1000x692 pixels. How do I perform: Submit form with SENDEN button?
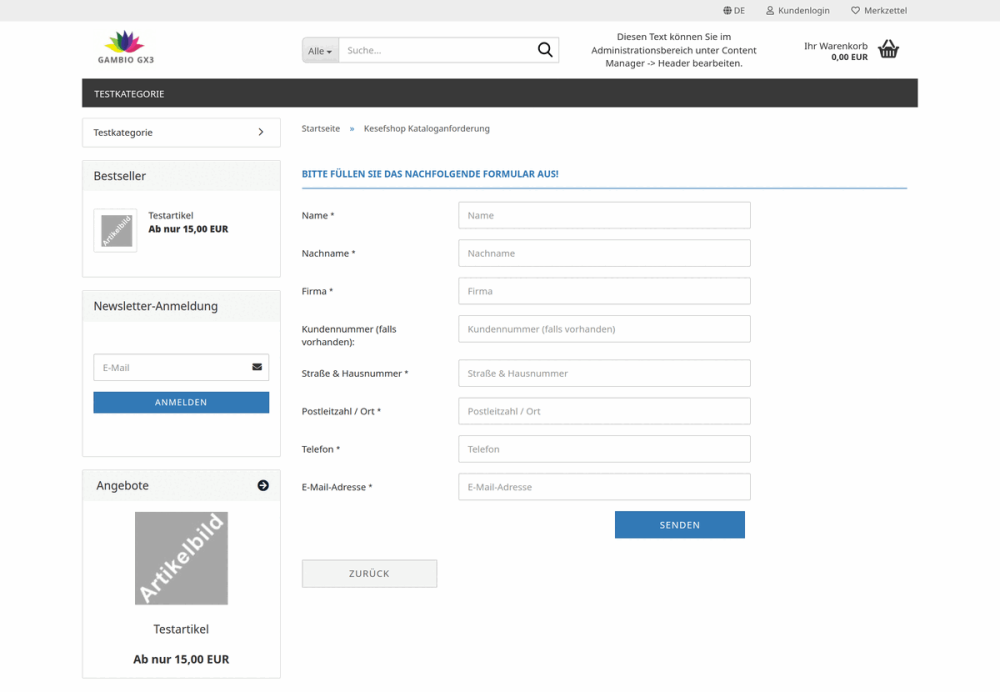680,525
